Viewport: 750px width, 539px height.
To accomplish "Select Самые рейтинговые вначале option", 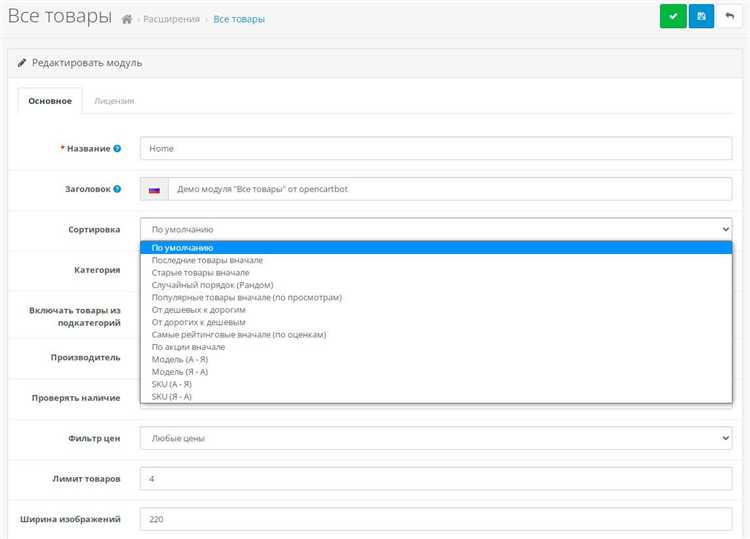I will tap(436, 335).
